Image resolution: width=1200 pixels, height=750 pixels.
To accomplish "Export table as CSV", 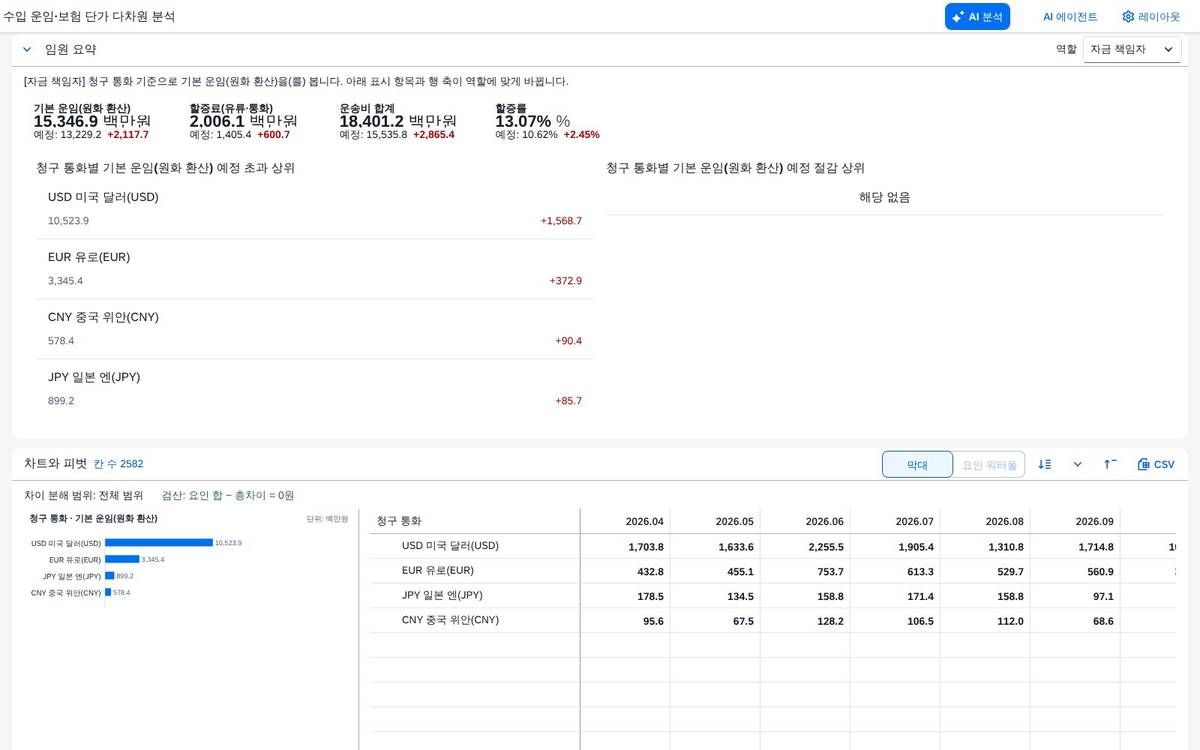I will [x=1156, y=464].
